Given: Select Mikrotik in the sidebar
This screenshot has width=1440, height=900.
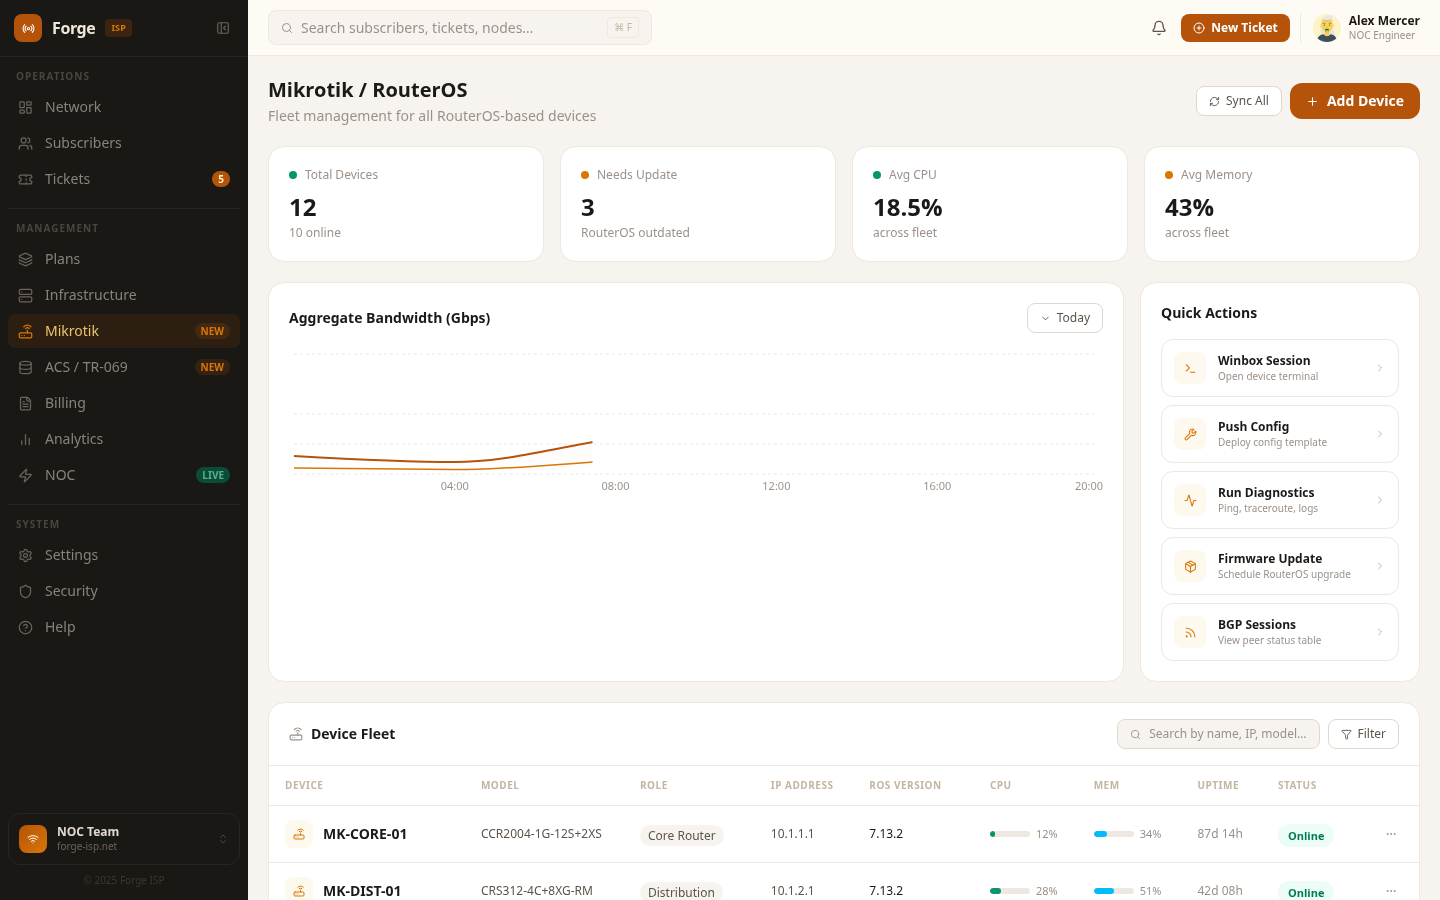Looking at the screenshot, I should [x=124, y=331].
